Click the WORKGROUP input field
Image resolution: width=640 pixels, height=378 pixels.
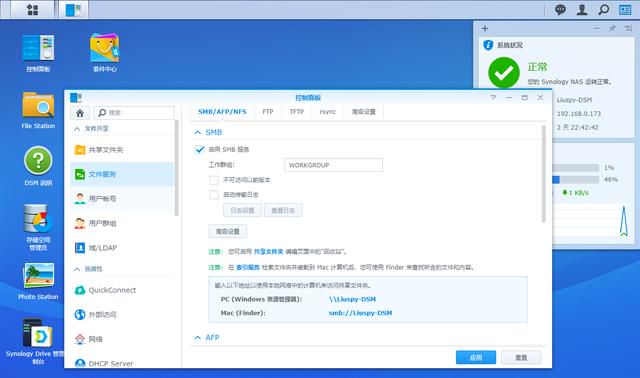click(x=333, y=165)
